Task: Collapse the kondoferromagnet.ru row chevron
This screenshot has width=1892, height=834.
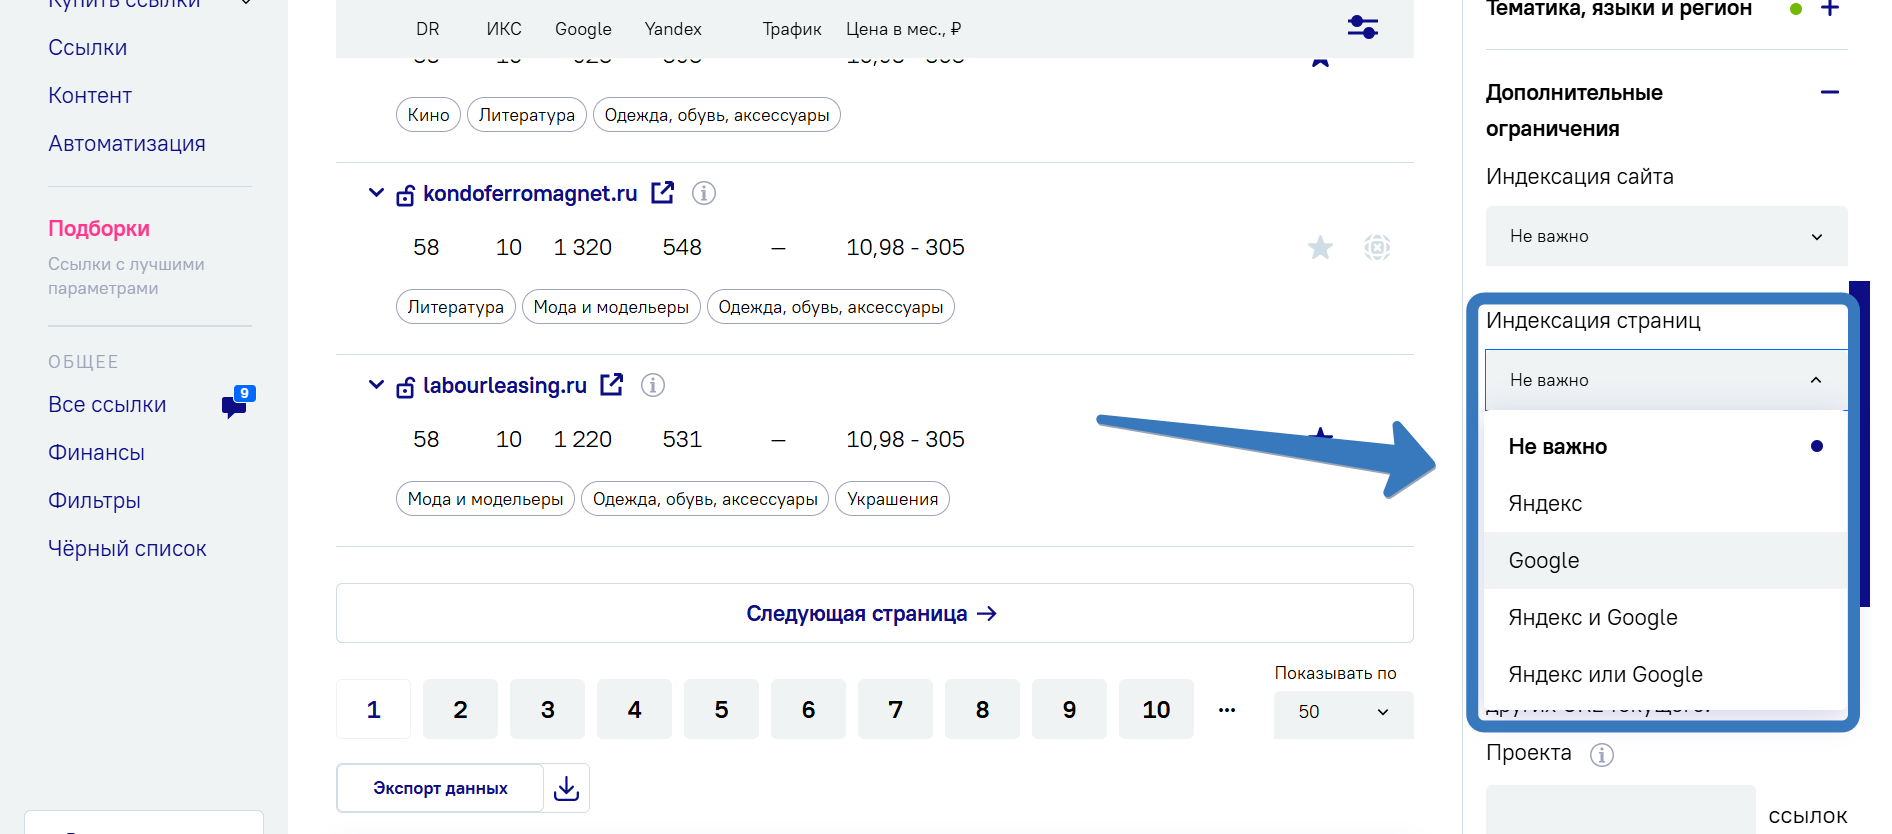Action: tap(376, 192)
